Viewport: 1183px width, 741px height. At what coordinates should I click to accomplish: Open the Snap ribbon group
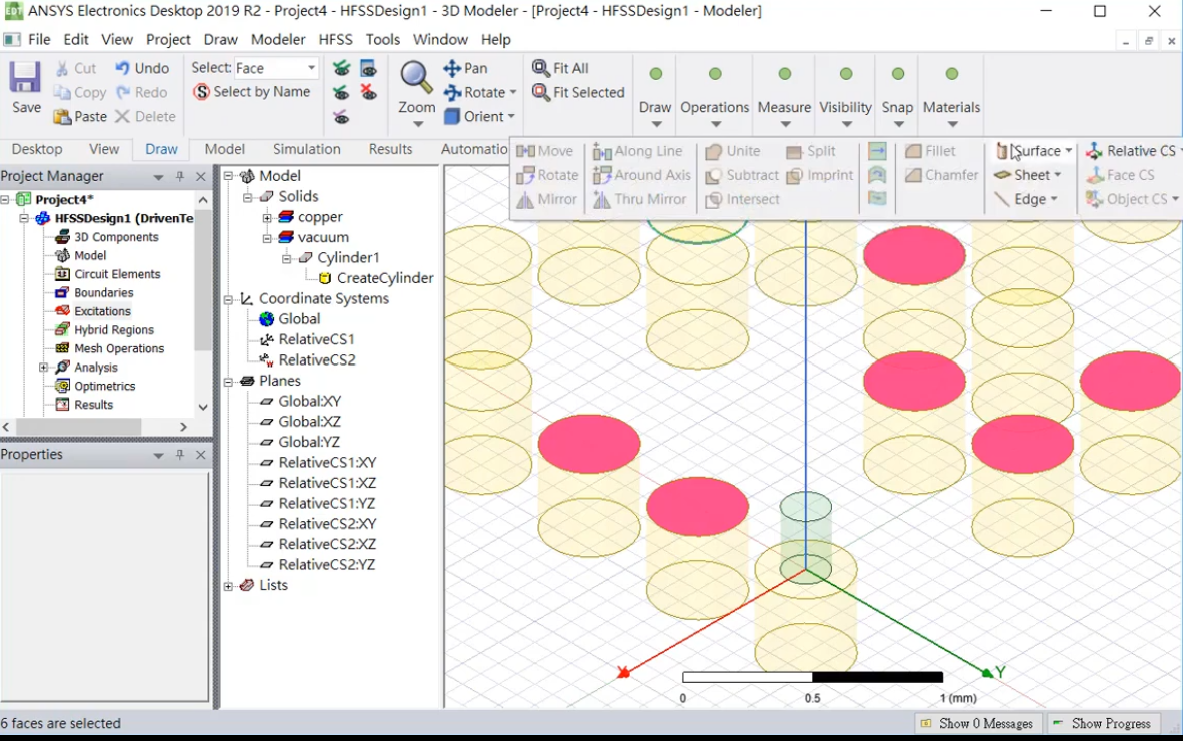coord(897,97)
